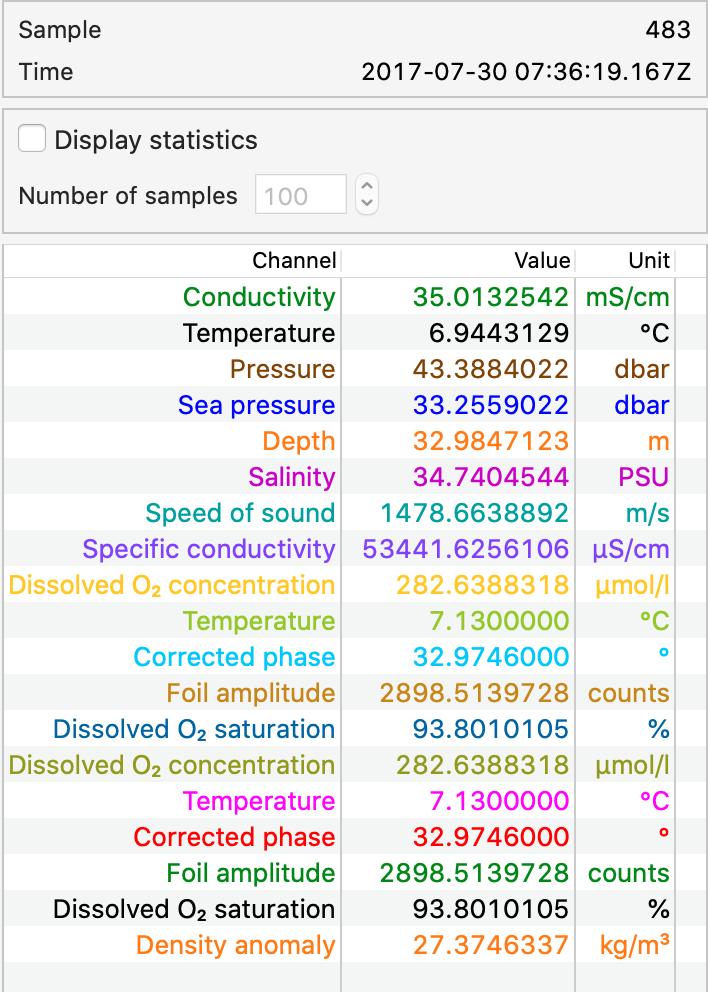Click the Unit column header
Image resolution: width=708 pixels, height=992 pixels.
[649, 261]
